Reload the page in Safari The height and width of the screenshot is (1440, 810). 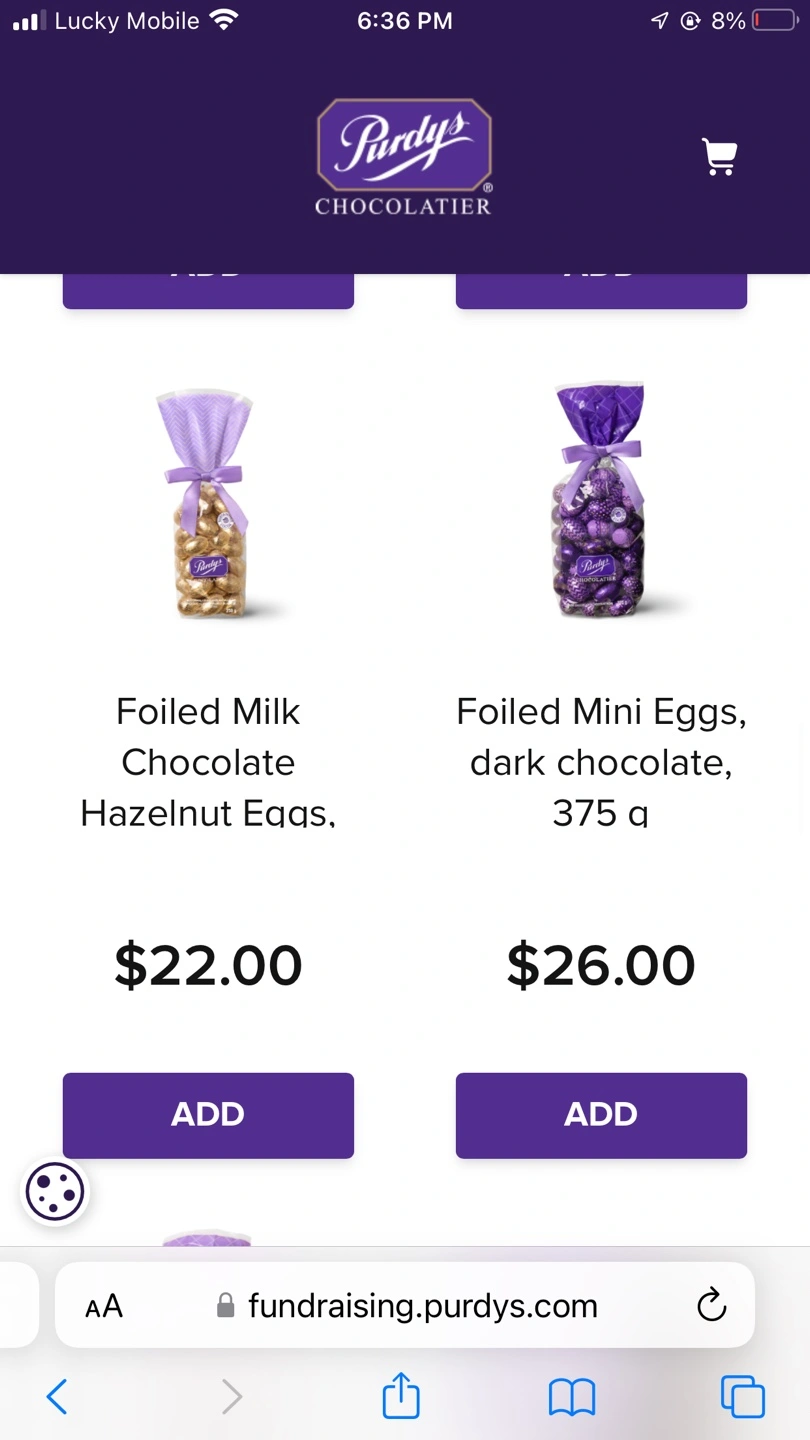[x=711, y=1305]
